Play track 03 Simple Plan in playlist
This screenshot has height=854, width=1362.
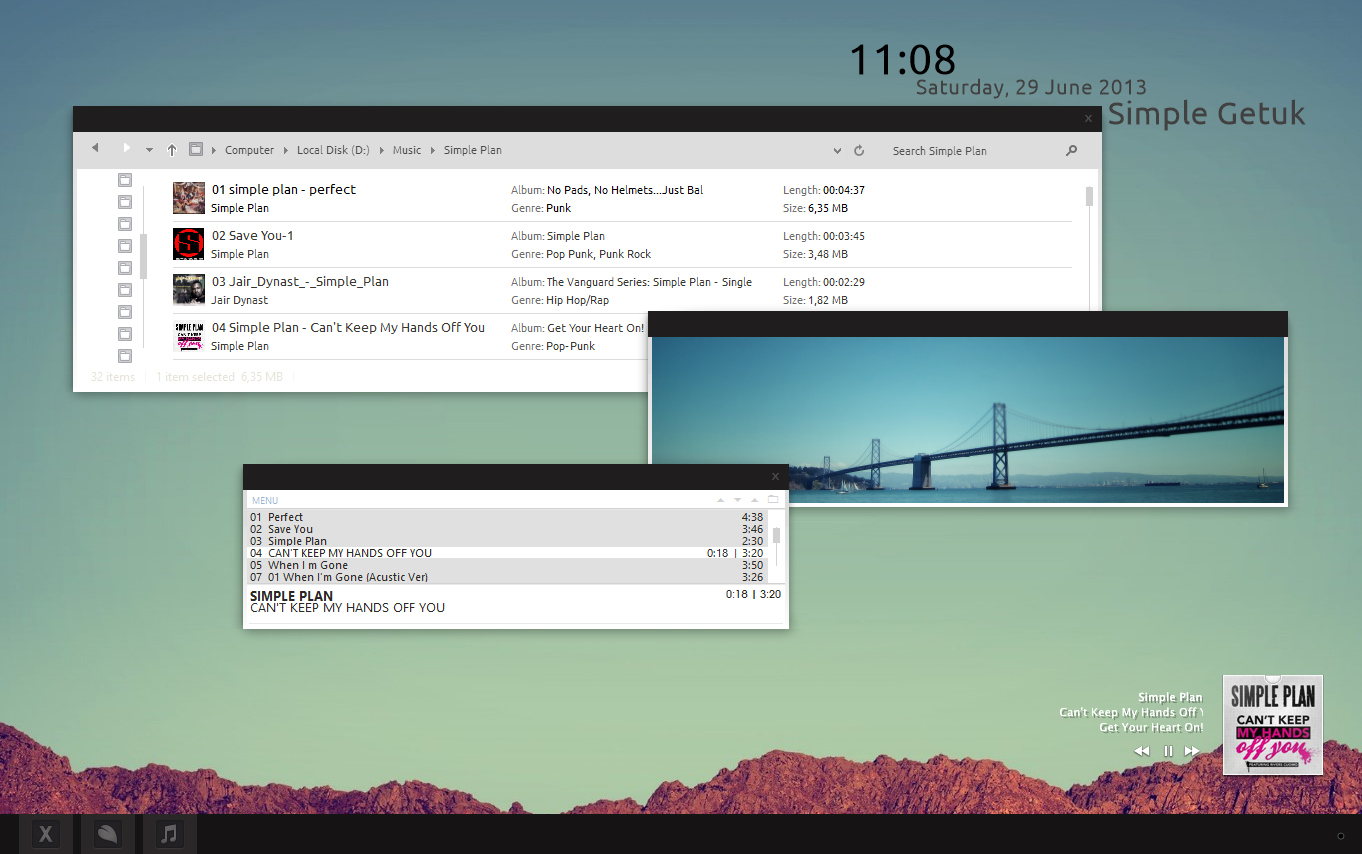[507, 541]
